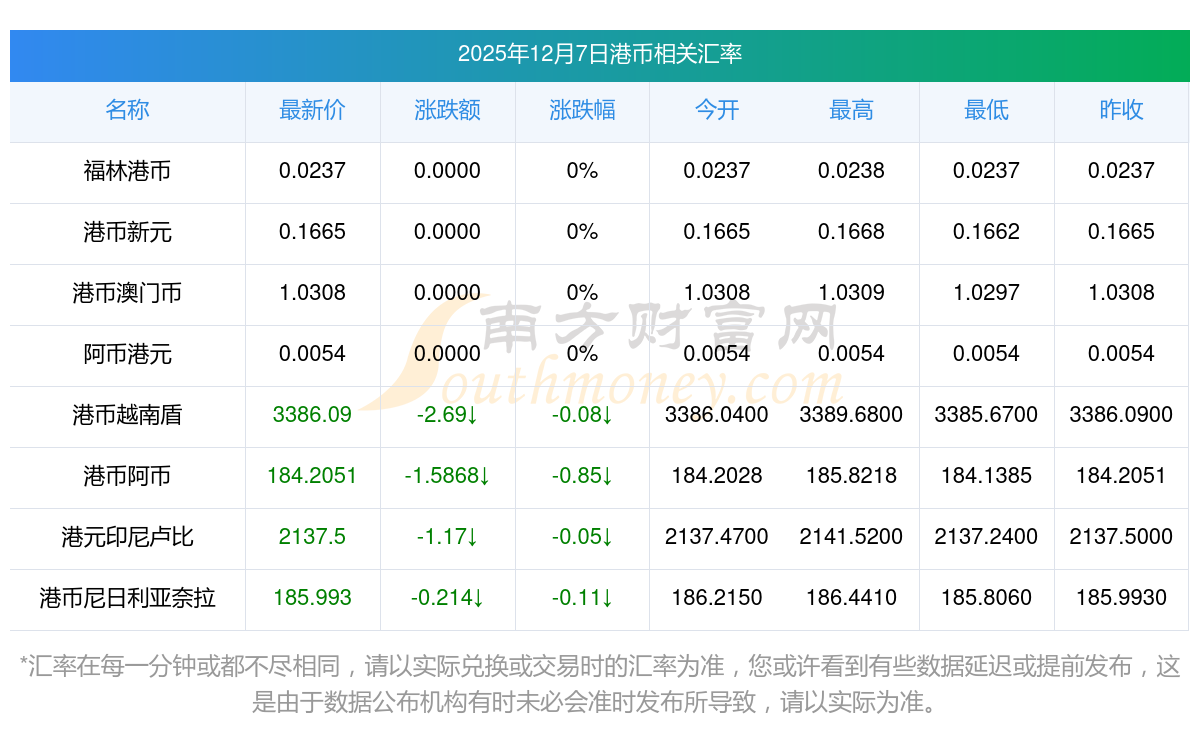Screen dimensions: 1200x733
Task: Click the previous close 2137.5000
Action: pyautogui.click(x=1121, y=537)
